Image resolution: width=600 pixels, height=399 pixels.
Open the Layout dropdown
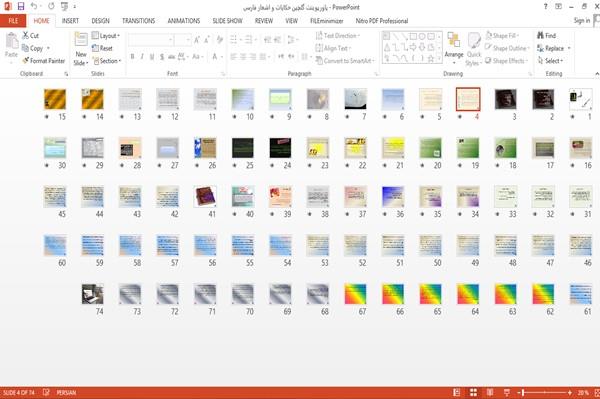coord(106,36)
